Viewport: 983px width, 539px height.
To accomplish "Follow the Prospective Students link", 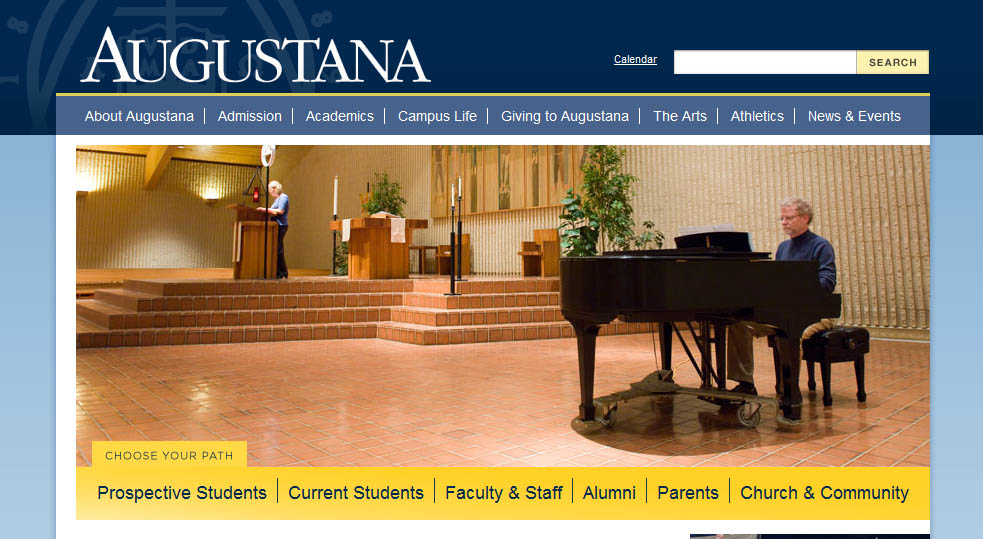I will coord(182,493).
